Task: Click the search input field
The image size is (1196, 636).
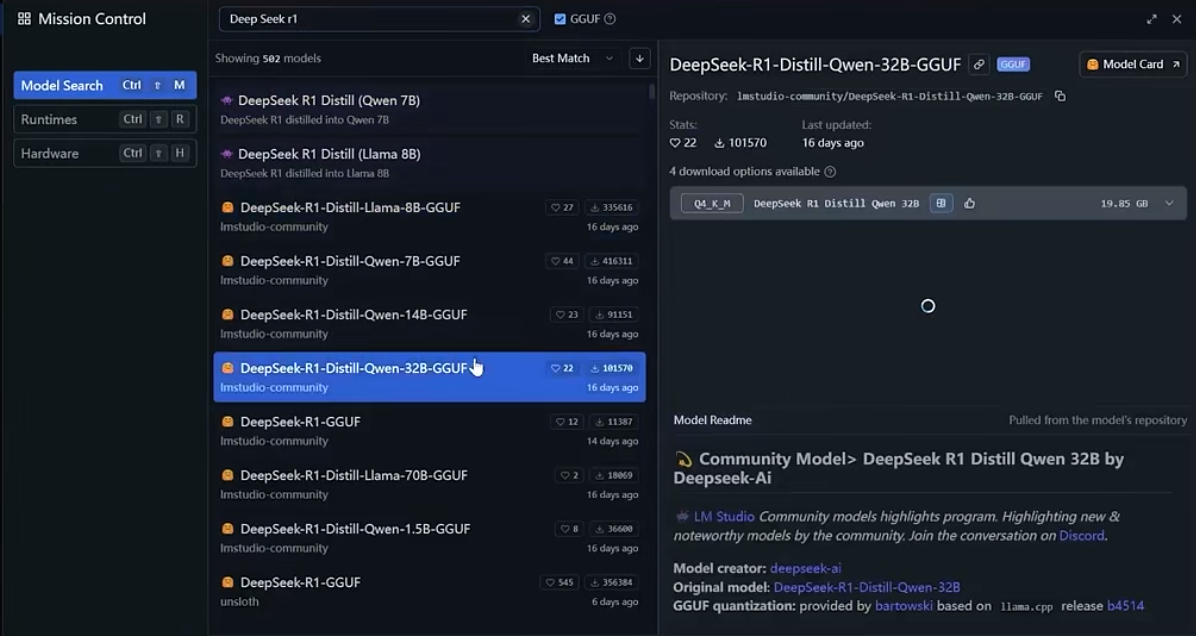Action: coord(370,19)
